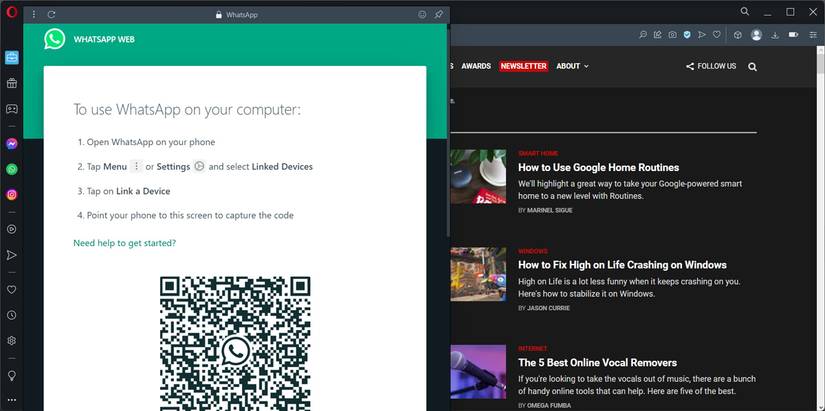
Task: Click the page vertical scrollbar up arrow
Action: tap(821, 51)
